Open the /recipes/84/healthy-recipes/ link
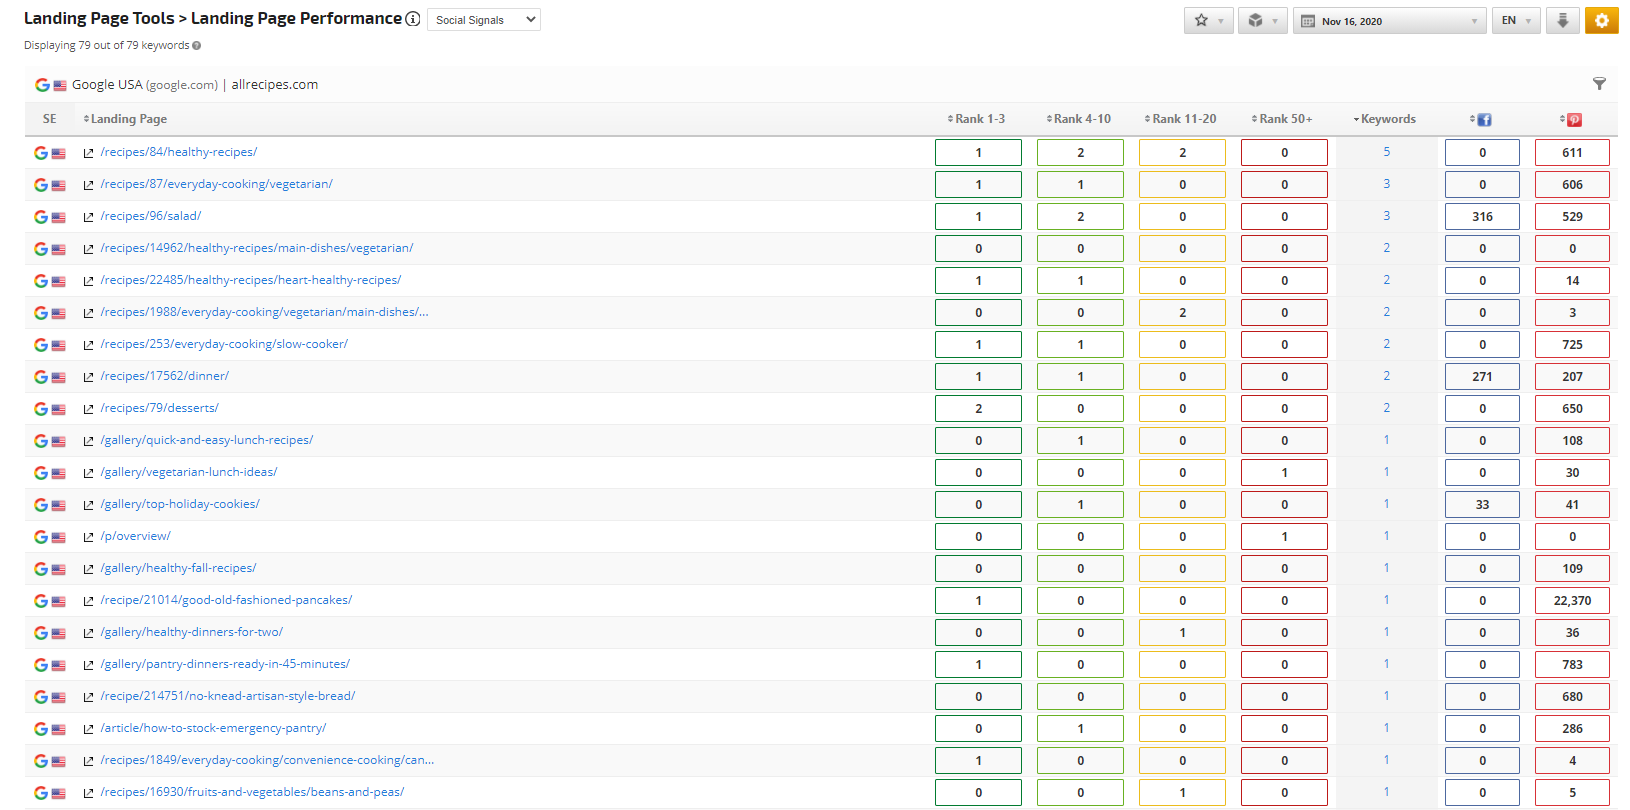This screenshot has width=1630, height=810. [178, 152]
